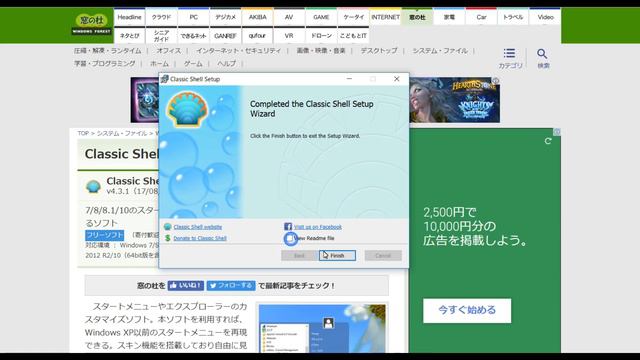Close the Classic Shell Setup window
Image resolution: width=640 pixels, height=360 pixels.
[396, 79]
